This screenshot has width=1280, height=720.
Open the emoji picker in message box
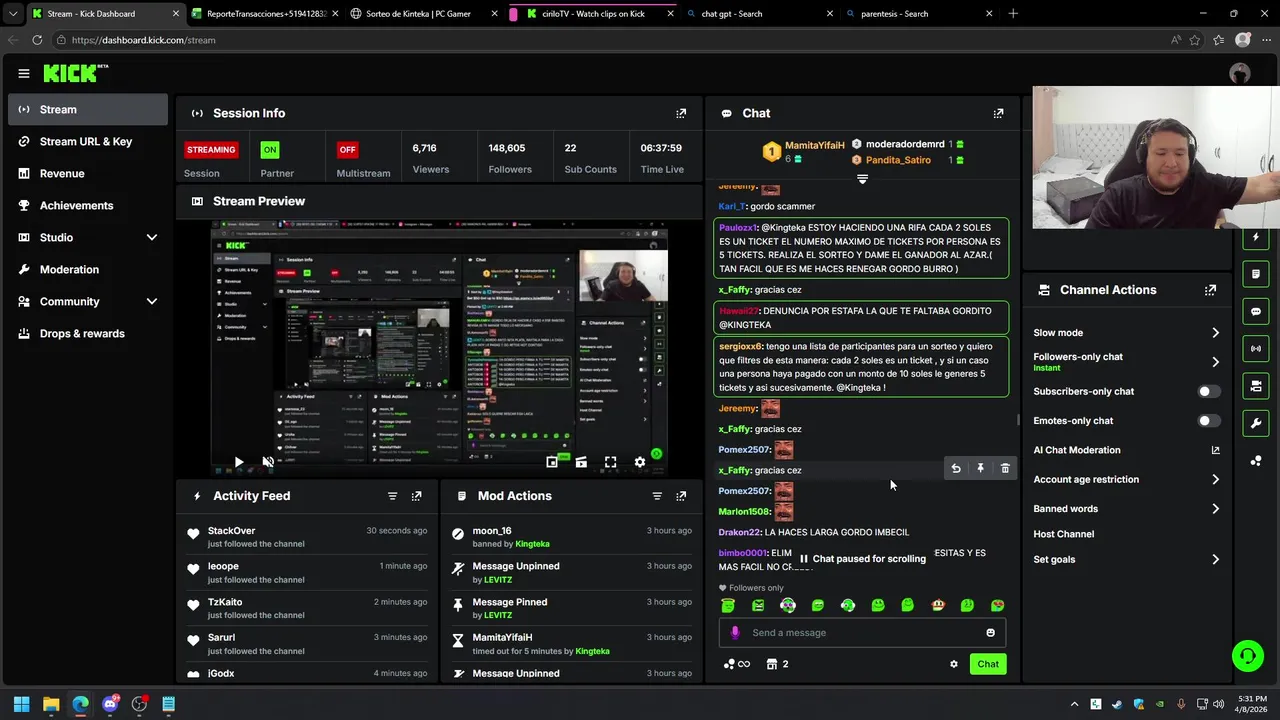[990, 632]
